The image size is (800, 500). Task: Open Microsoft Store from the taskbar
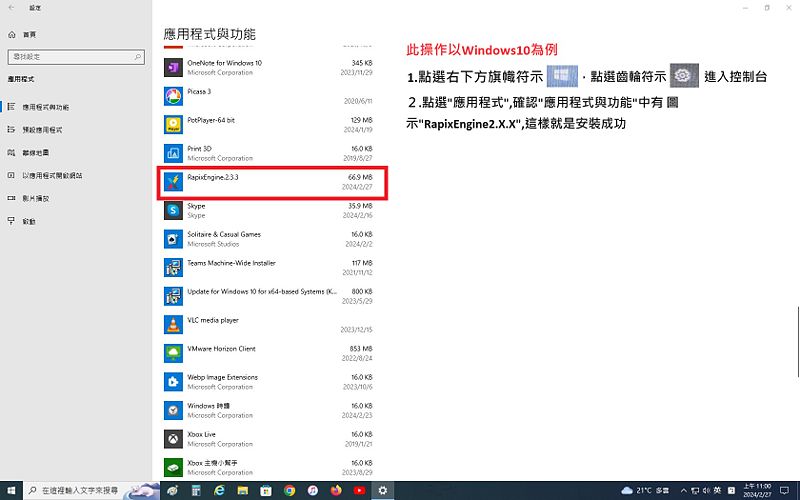point(266,490)
